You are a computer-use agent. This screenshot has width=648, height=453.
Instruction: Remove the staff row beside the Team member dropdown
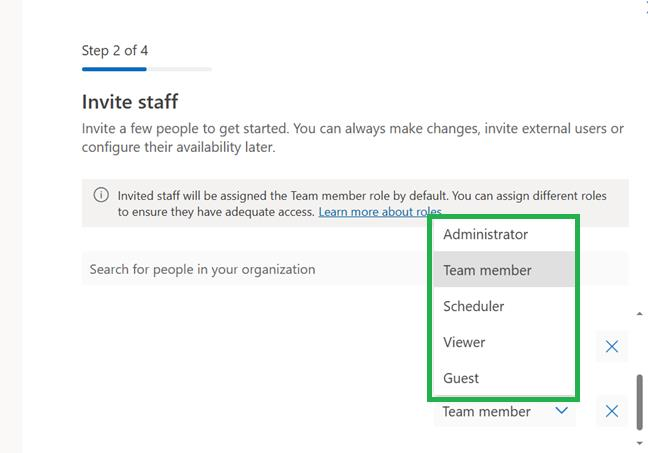point(612,411)
